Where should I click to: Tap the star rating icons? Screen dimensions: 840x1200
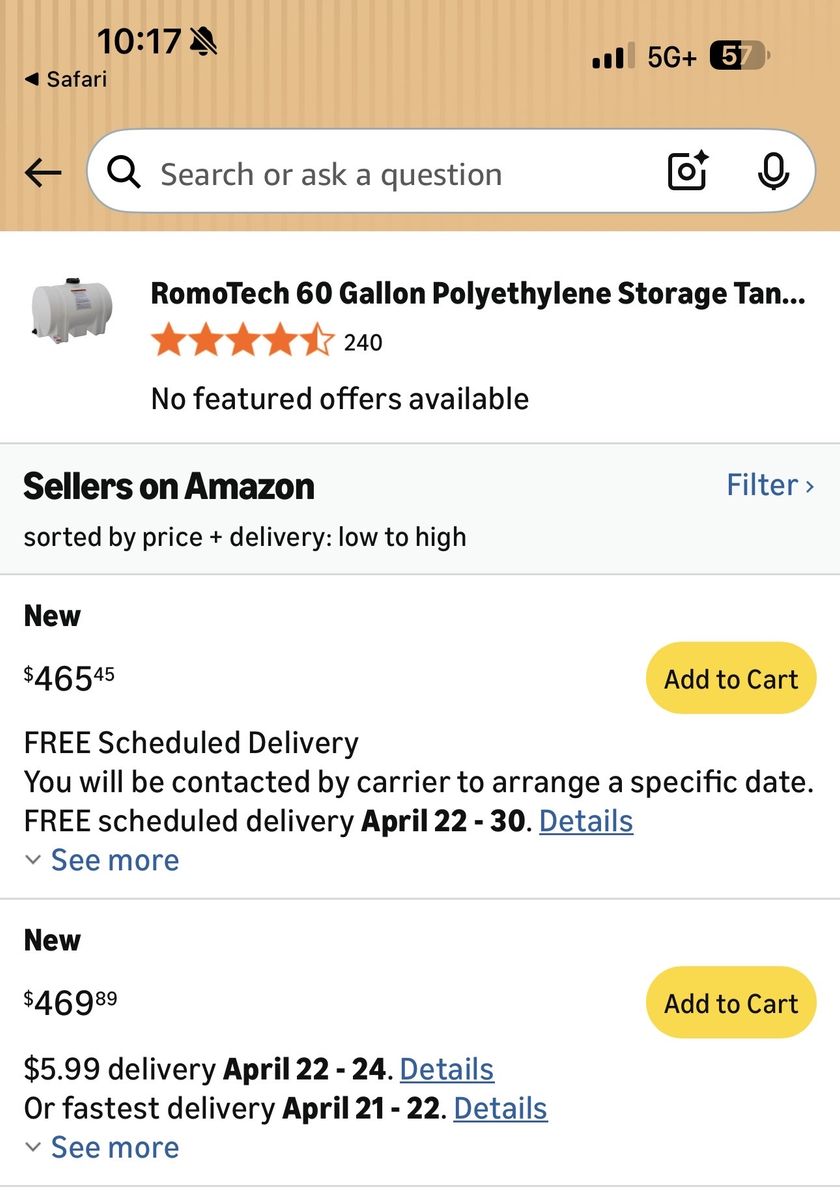(x=242, y=342)
